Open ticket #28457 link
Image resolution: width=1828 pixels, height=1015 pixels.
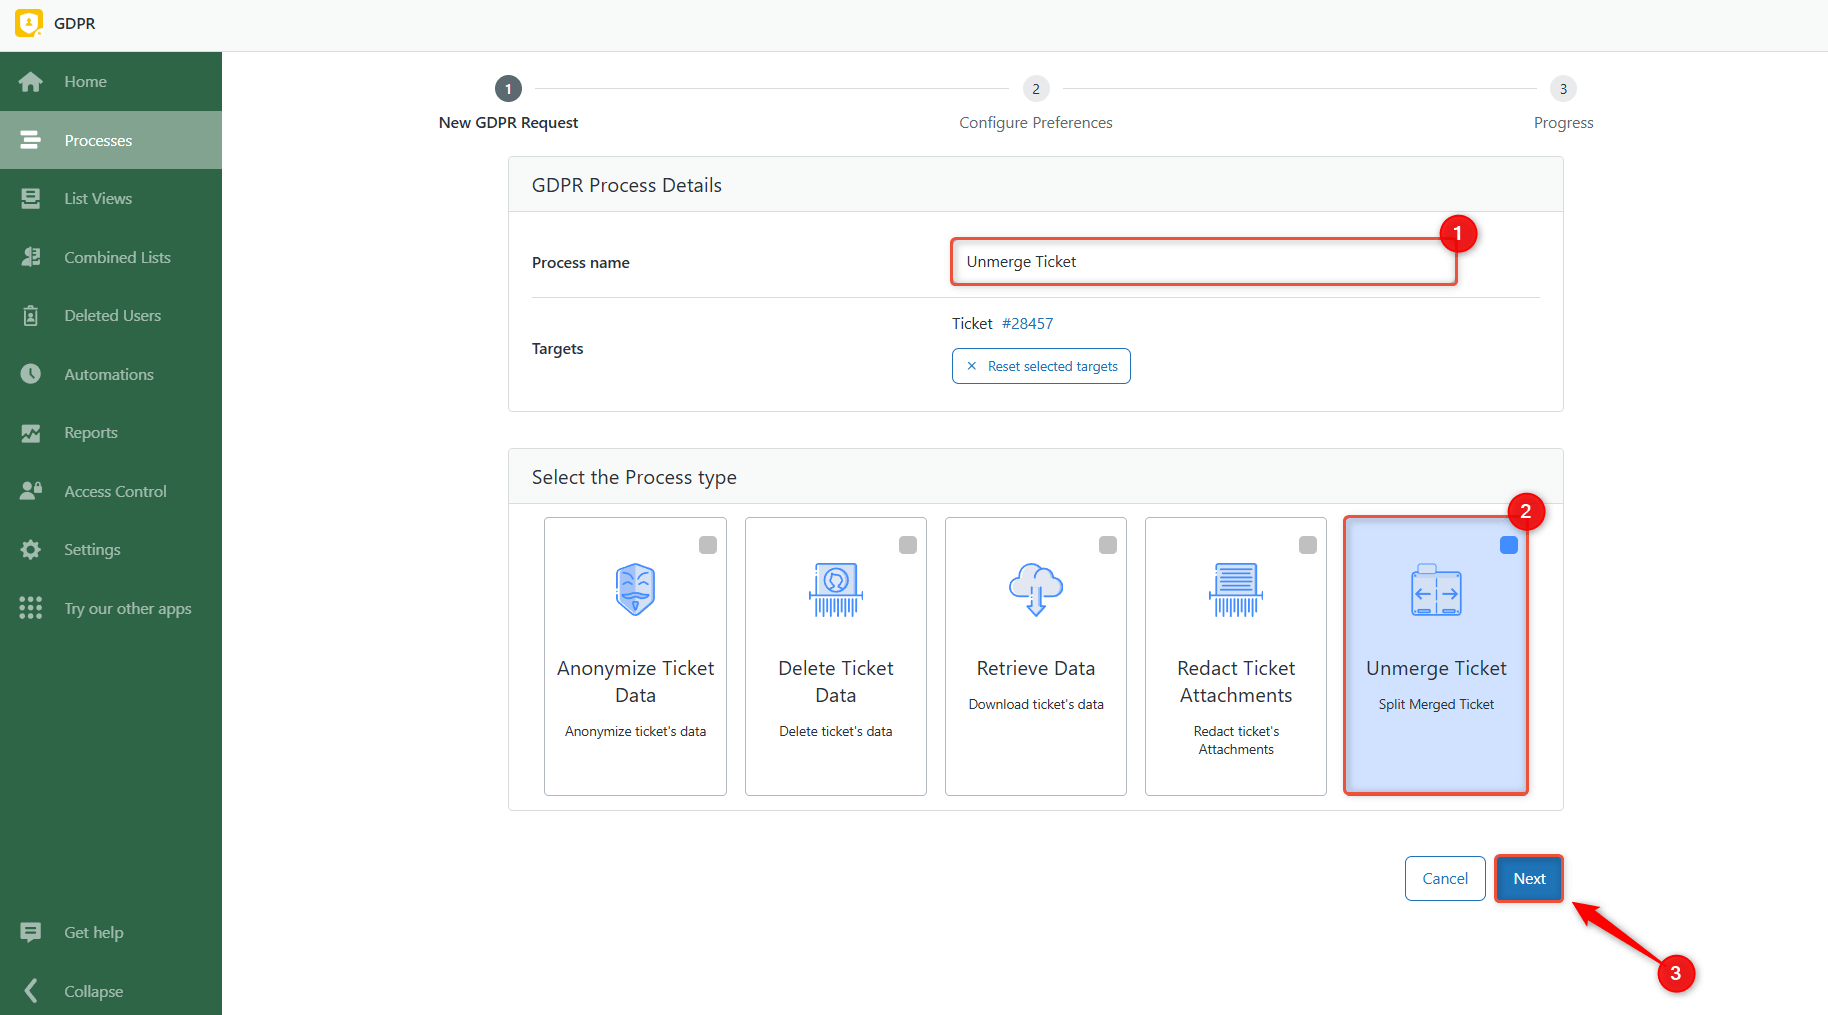click(x=1027, y=324)
